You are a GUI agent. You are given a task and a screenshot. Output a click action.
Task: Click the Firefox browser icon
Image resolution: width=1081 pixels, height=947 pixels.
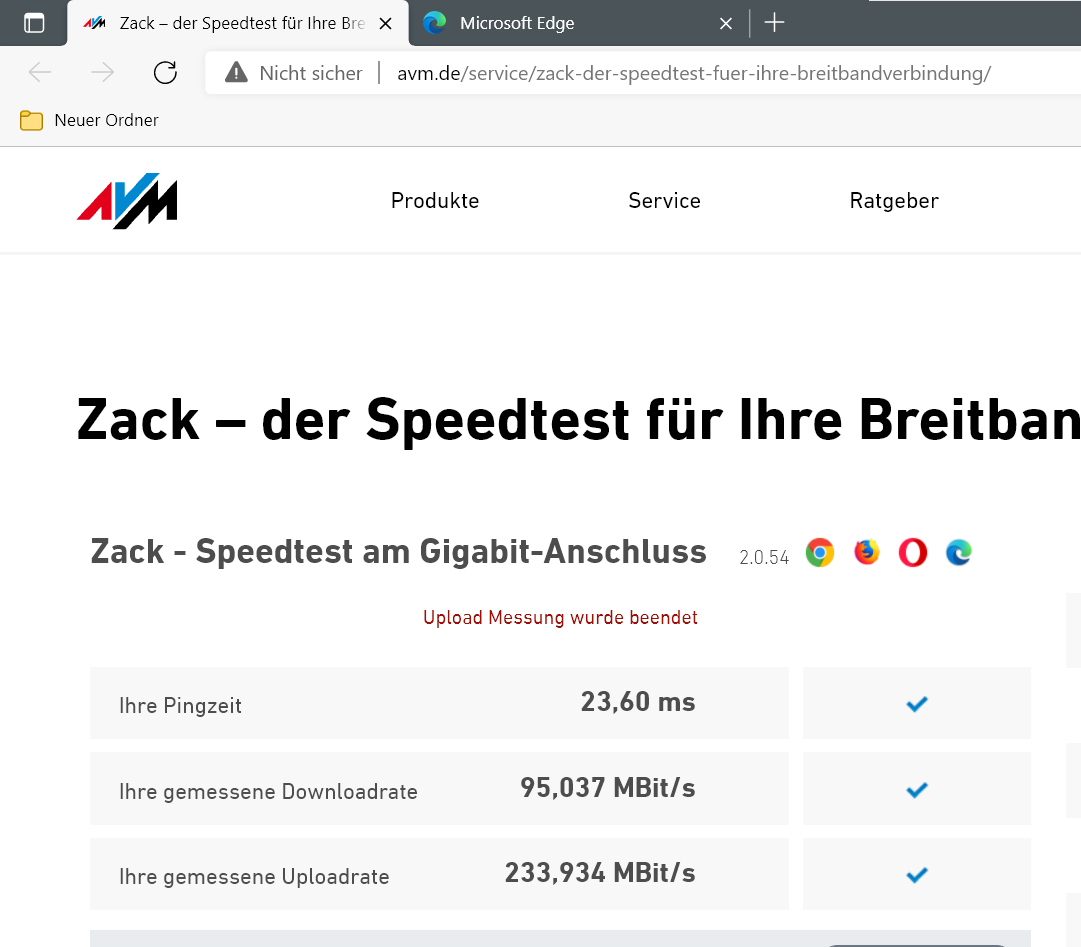tap(866, 552)
